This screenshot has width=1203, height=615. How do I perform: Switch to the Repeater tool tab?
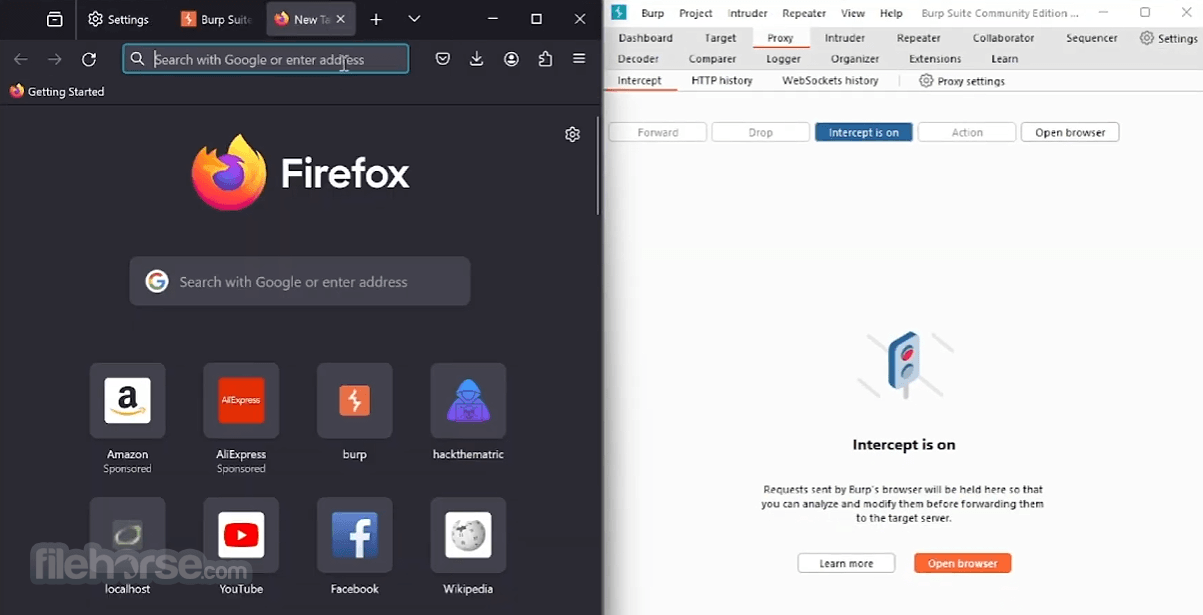point(918,38)
